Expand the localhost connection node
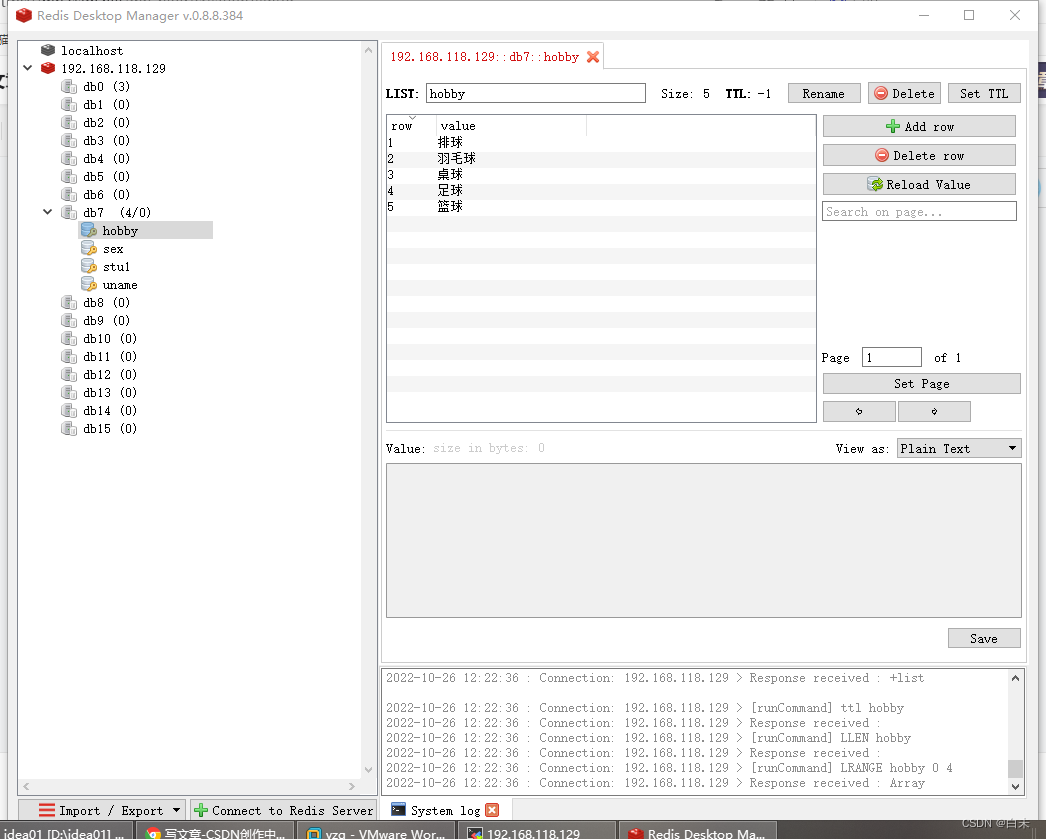This screenshot has width=1046, height=839. click(27, 50)
